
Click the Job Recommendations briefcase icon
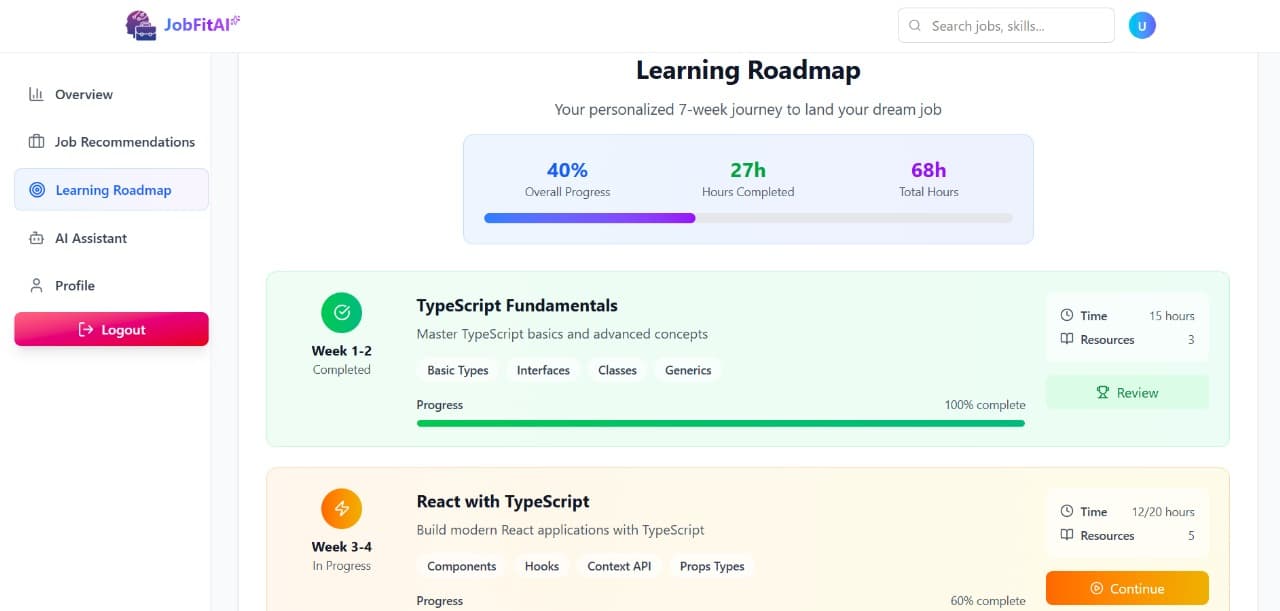tap(37, 141)
